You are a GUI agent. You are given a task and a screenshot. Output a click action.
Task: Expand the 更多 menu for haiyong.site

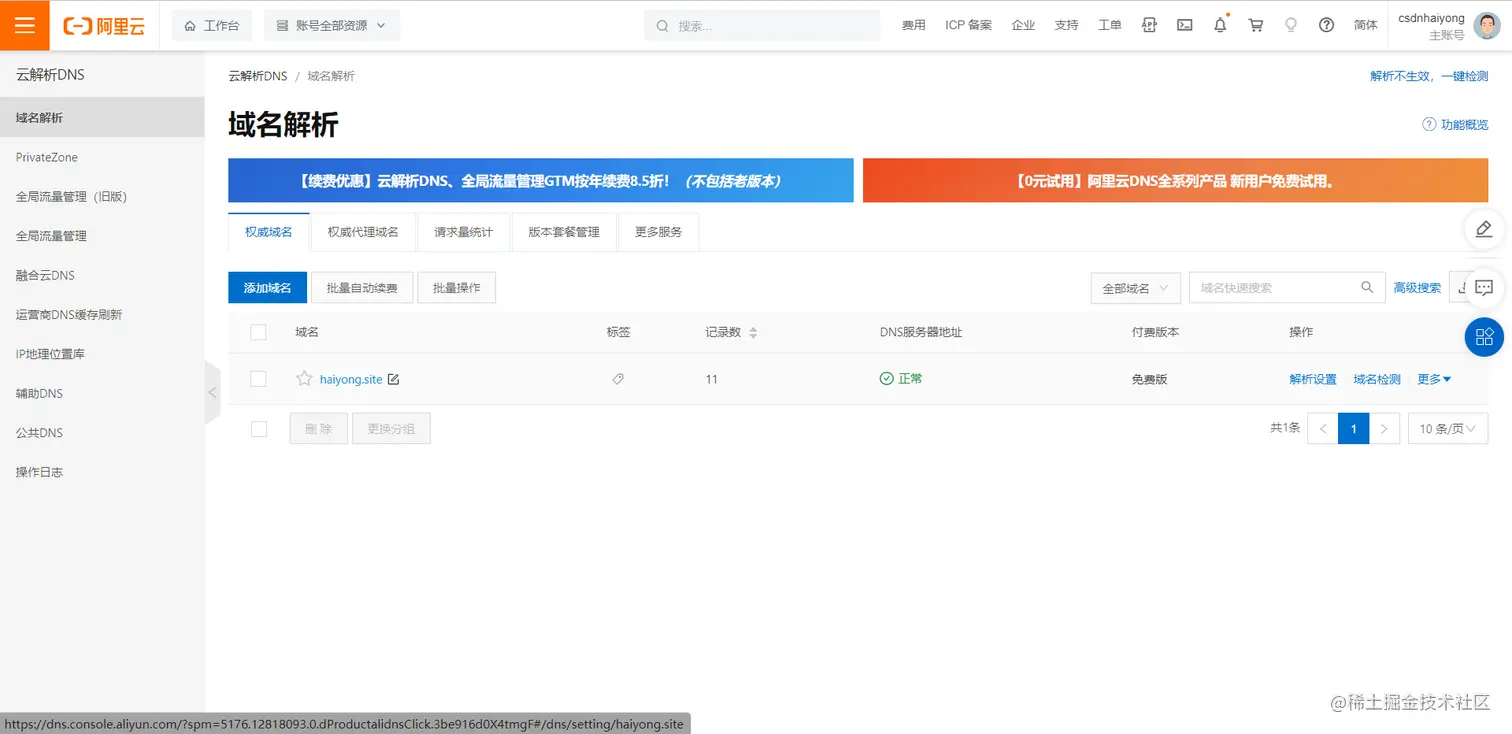pyautogui.click(x=1432, y=379)
